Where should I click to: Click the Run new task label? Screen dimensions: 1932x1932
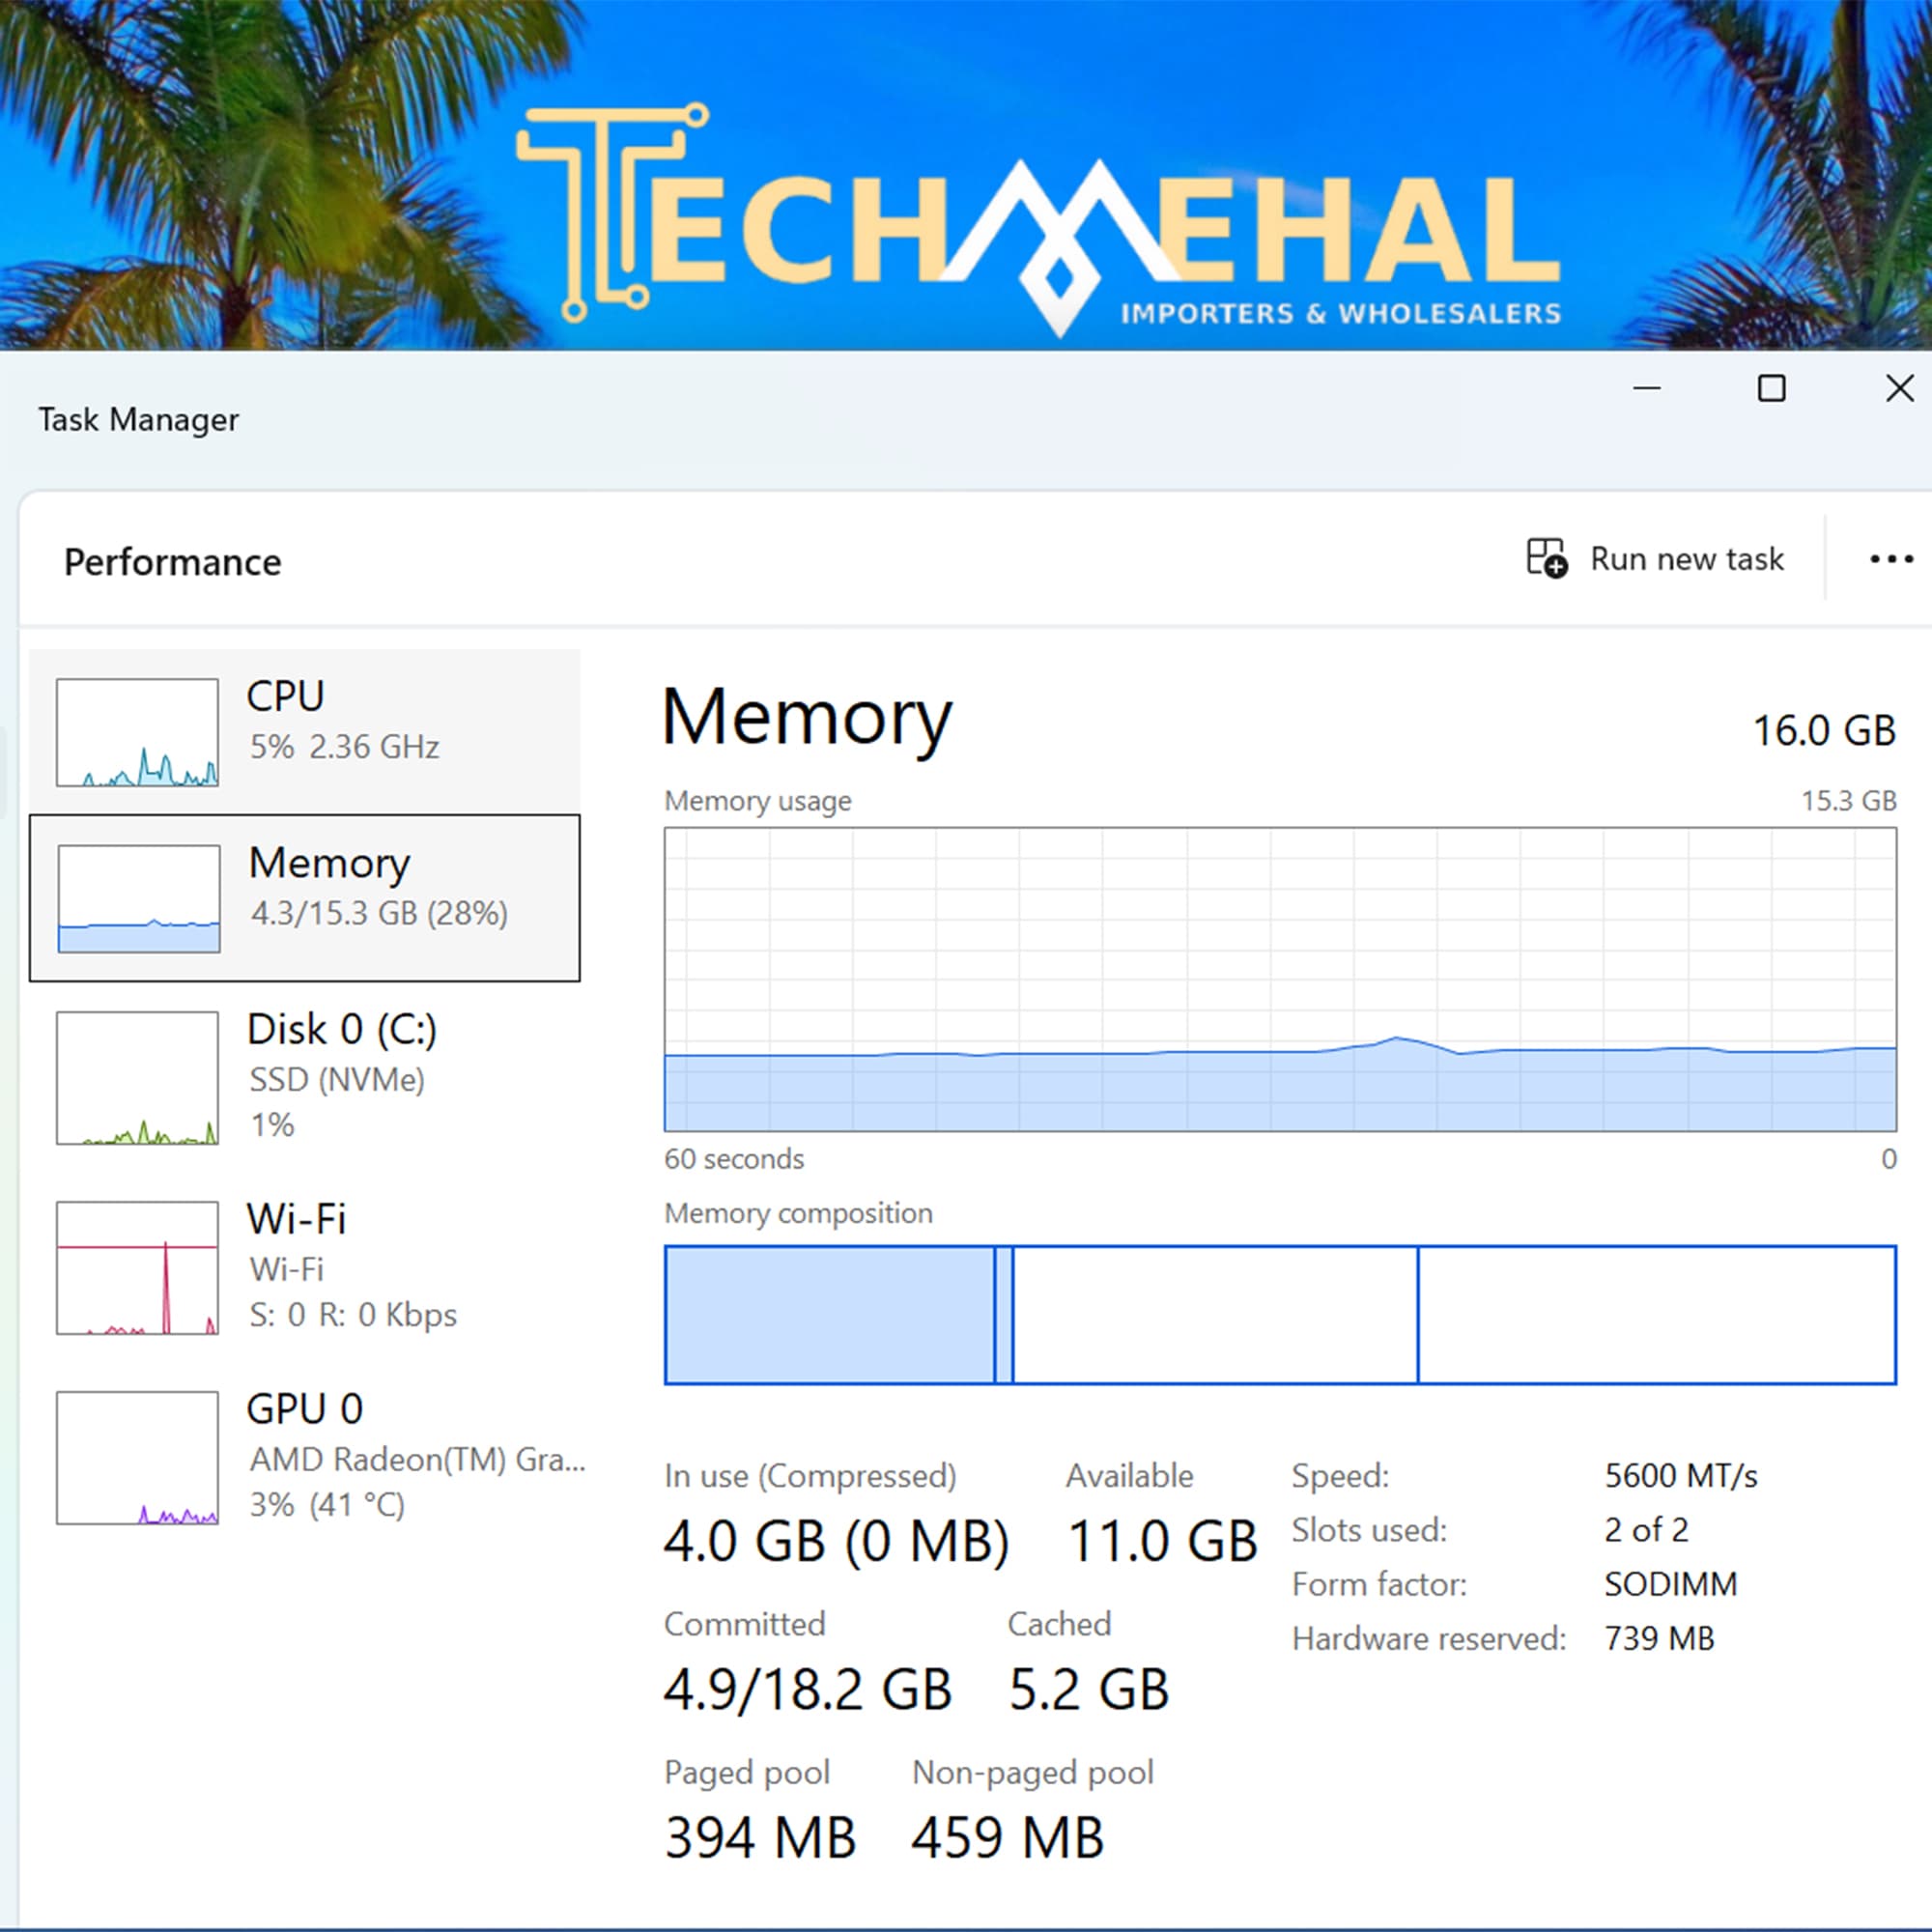click(1687, 559)
